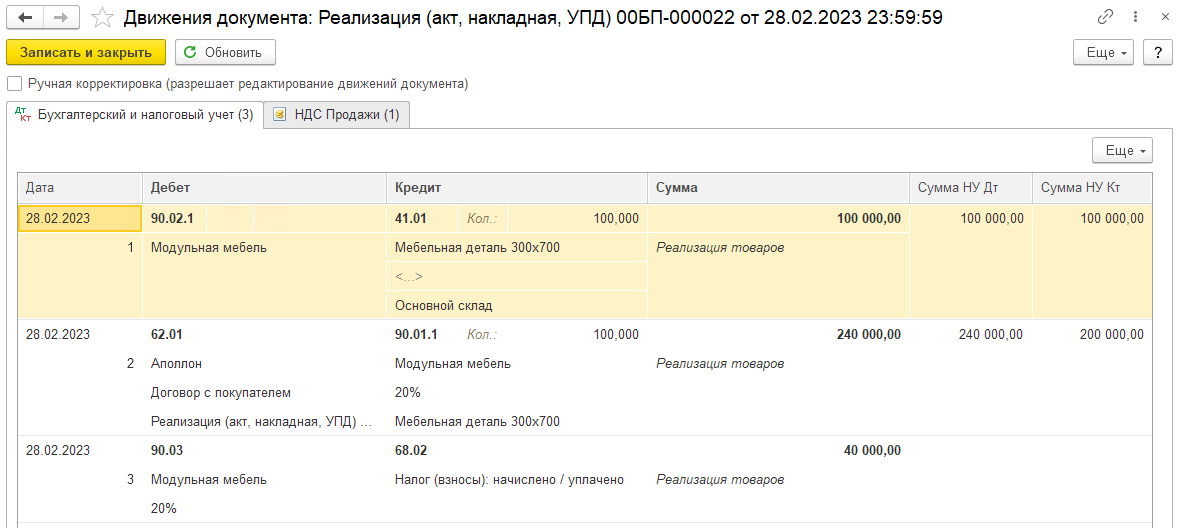
Task: Open the top Еще dropdown menu
Action: pos(1103,52)
